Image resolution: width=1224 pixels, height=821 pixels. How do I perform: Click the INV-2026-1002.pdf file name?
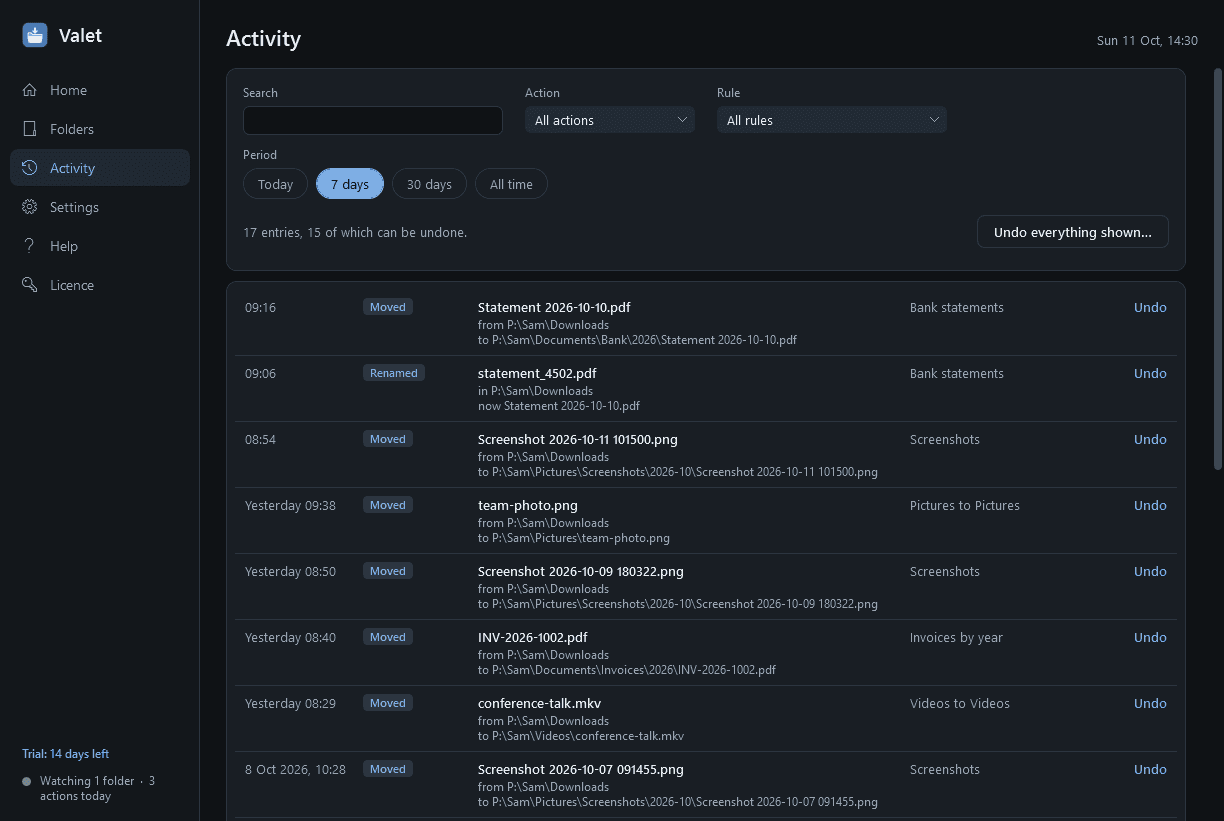click(x=533, y=637)
